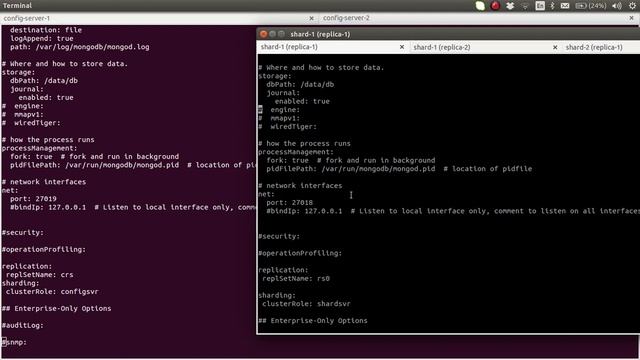Viewport: 640px width, 360px height.
Task: Click '# wiredTiger:' in shard-1 terminal
Action: click(287, 127)
